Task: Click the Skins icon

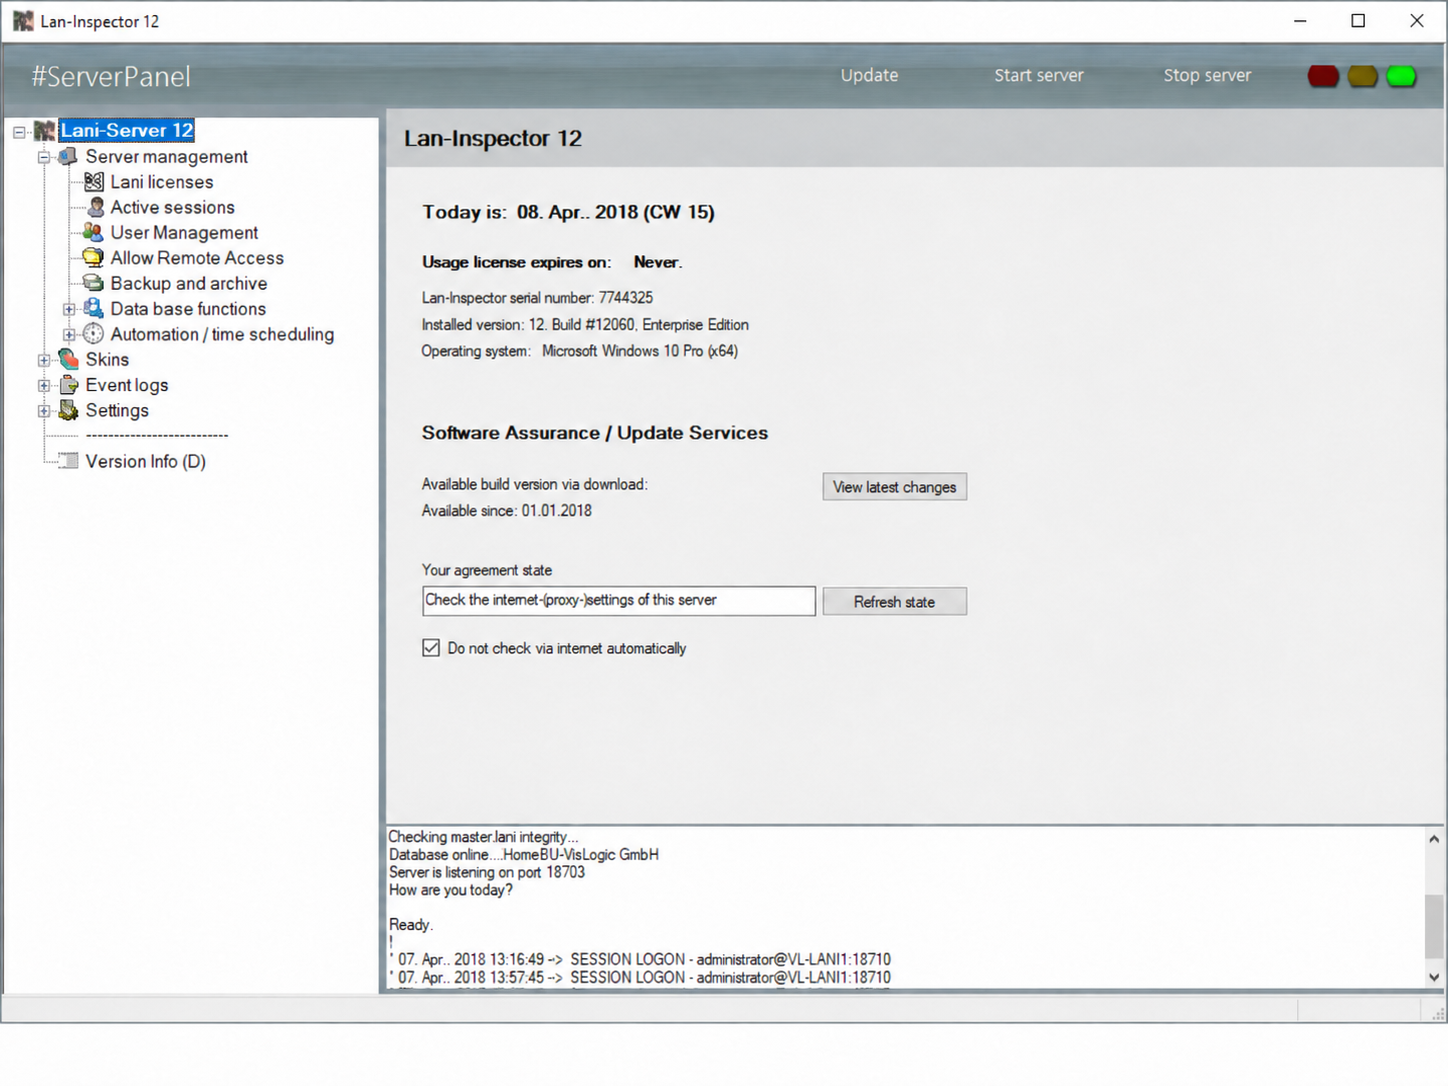Action: coord(68,359)
